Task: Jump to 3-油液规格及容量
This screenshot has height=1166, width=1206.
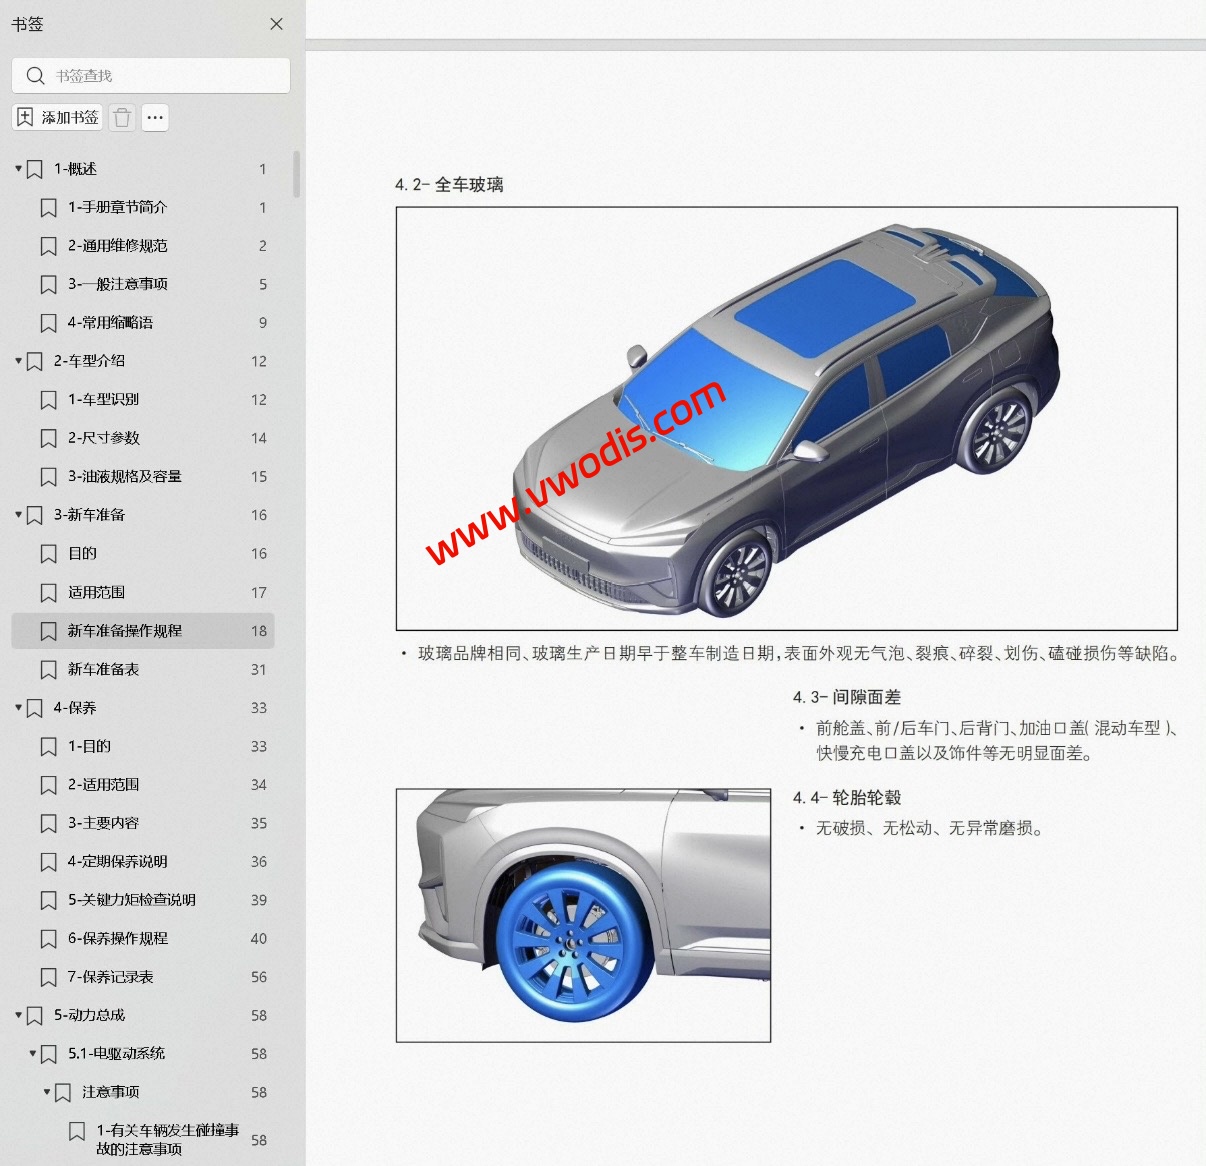Action: 124,476
